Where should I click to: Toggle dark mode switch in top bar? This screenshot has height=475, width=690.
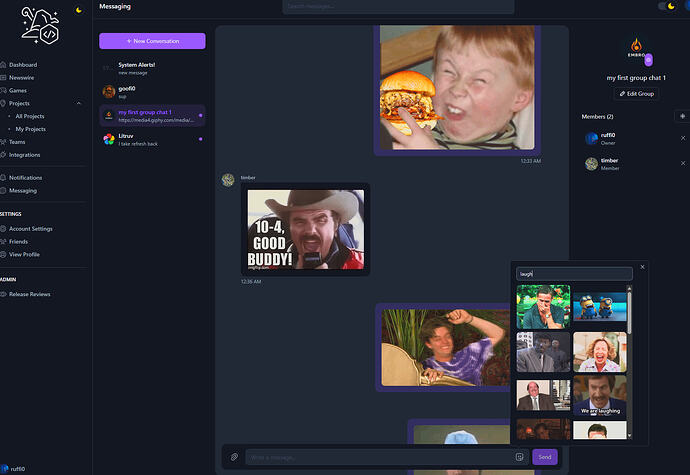tap(666, 6)
